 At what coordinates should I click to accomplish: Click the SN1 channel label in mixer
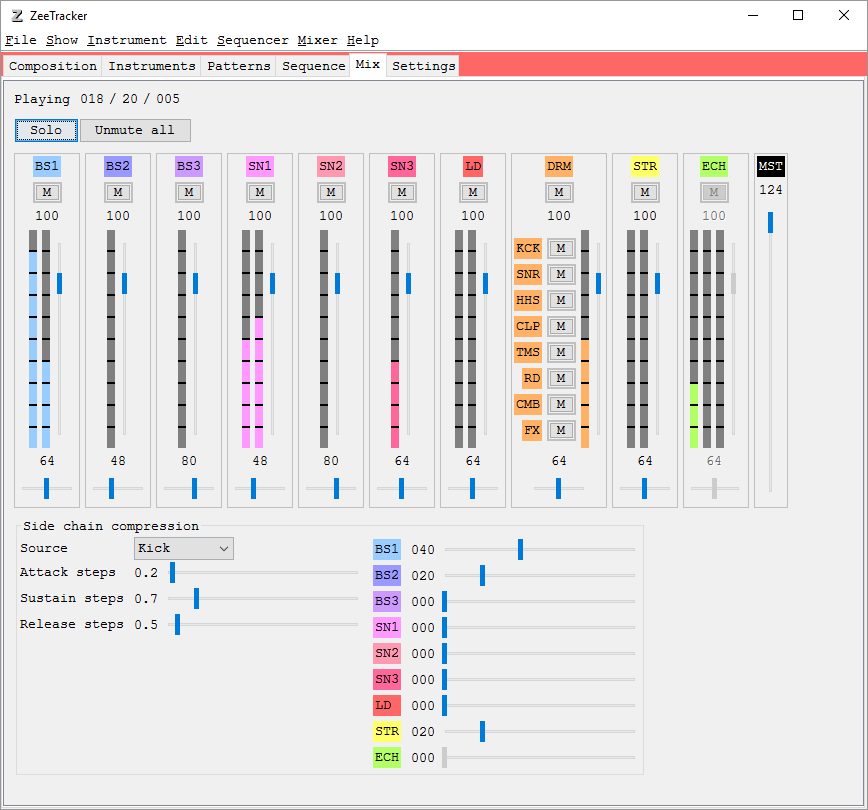[260, 166]
